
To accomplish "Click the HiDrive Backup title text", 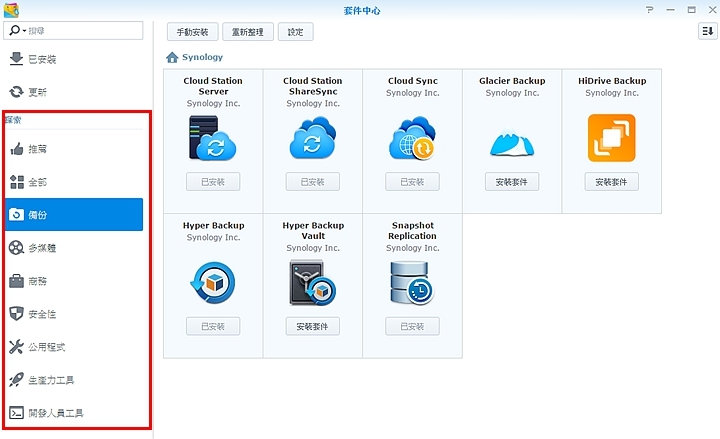I will click(612, 81).
